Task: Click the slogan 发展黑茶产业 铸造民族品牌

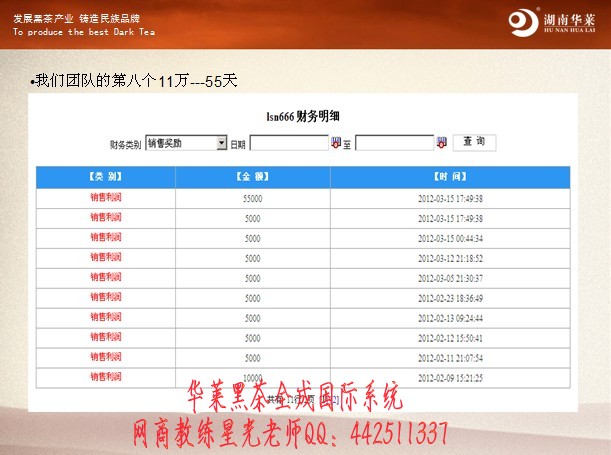Action: point(76,18)
